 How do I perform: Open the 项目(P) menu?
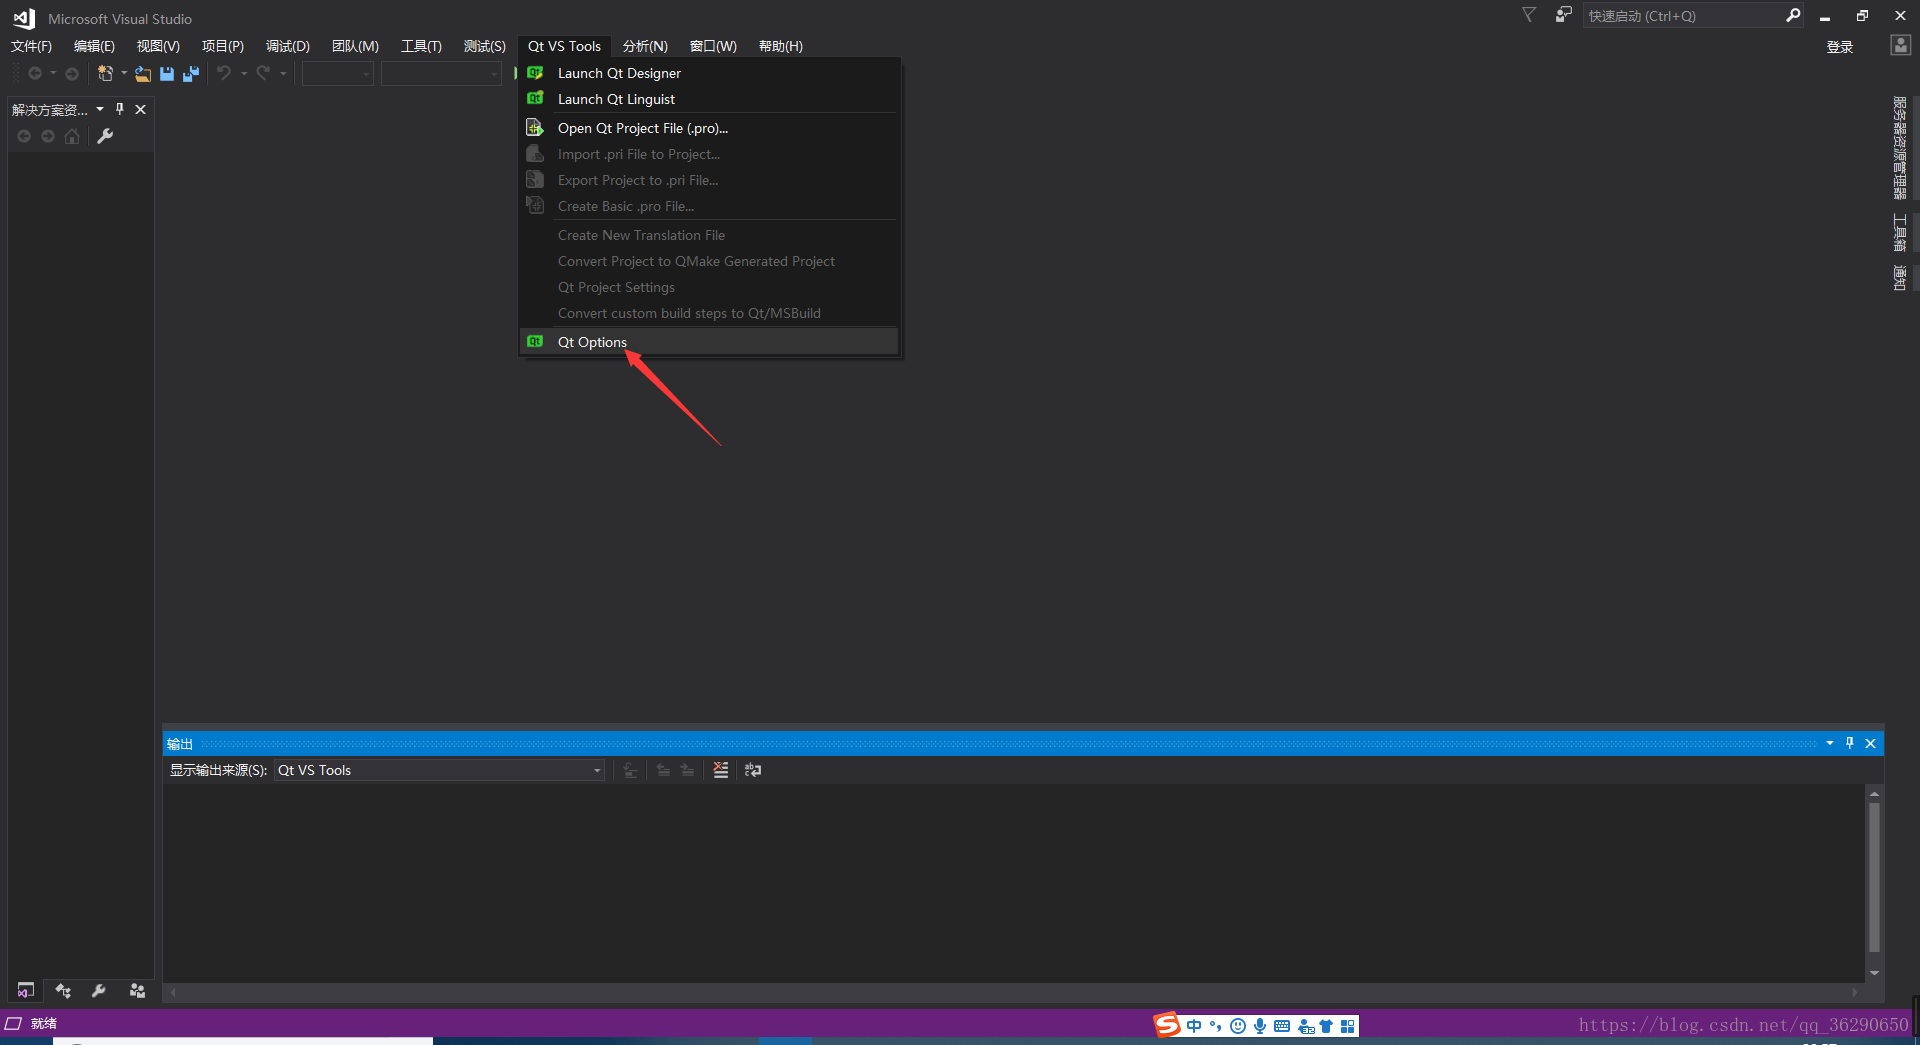point(222,46)
